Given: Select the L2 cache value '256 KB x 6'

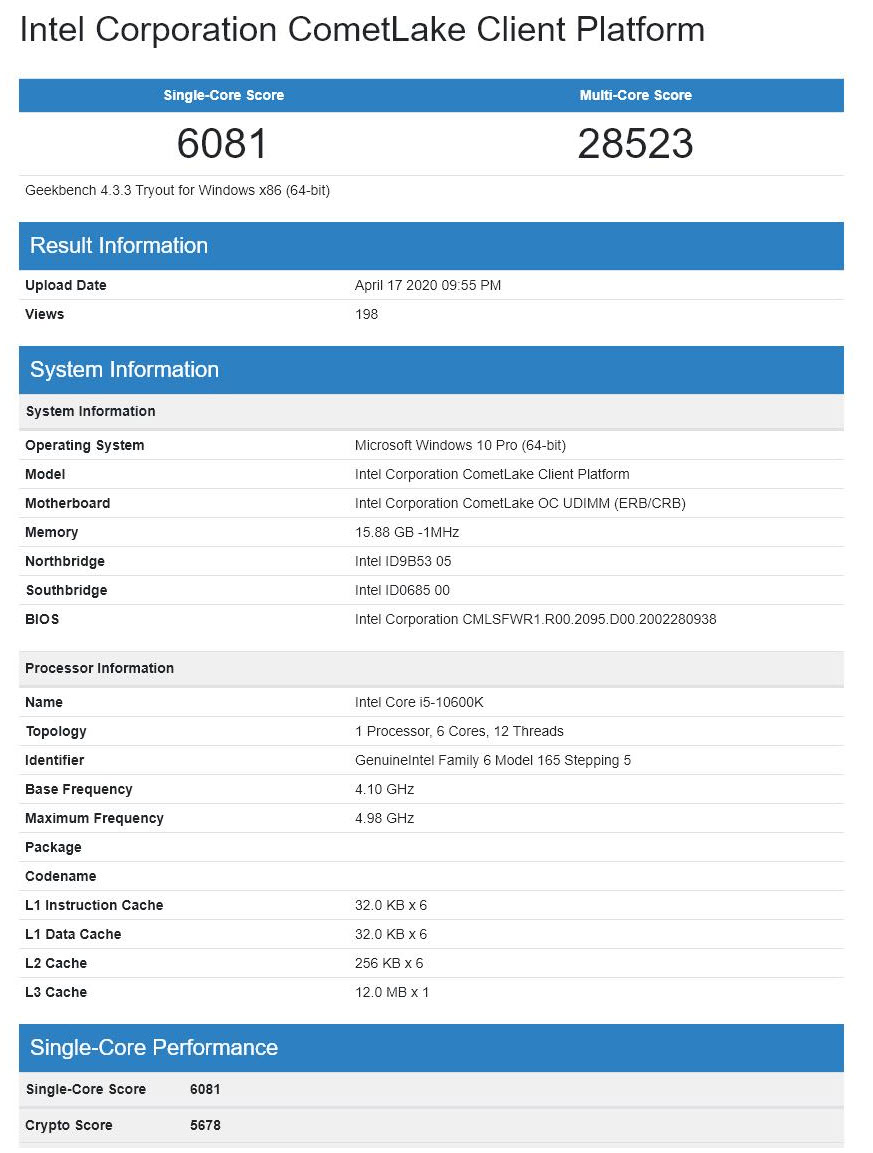Looking at the screenshot, I should pos(389,963).
